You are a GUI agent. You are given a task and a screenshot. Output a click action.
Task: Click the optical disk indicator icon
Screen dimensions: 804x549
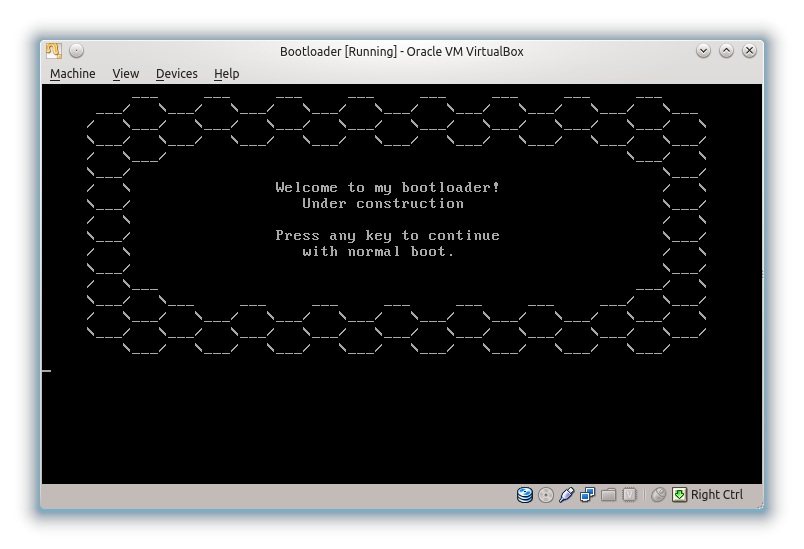pos(546,495)
